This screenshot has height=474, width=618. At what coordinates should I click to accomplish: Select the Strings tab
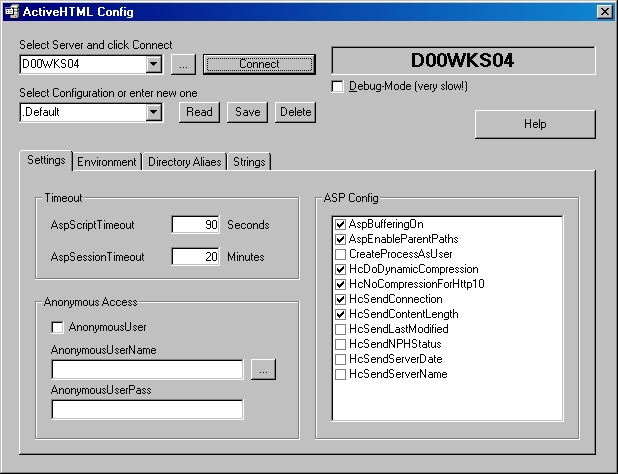click(x=249, y=162)
